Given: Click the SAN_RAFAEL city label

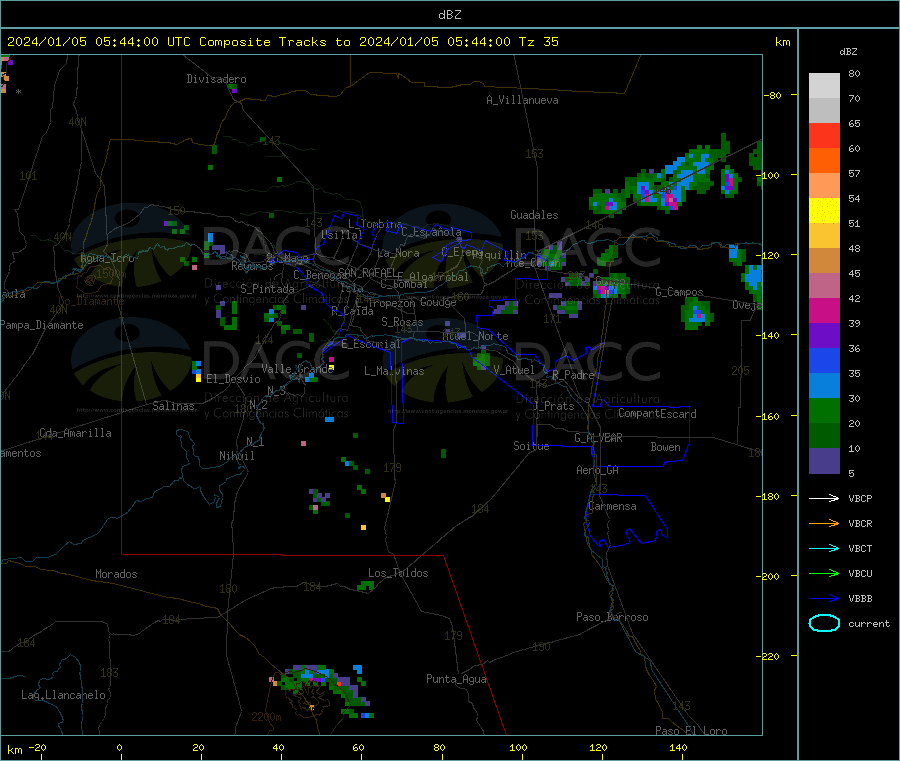Looking at the screenshot, I should [x=367, y=272].
